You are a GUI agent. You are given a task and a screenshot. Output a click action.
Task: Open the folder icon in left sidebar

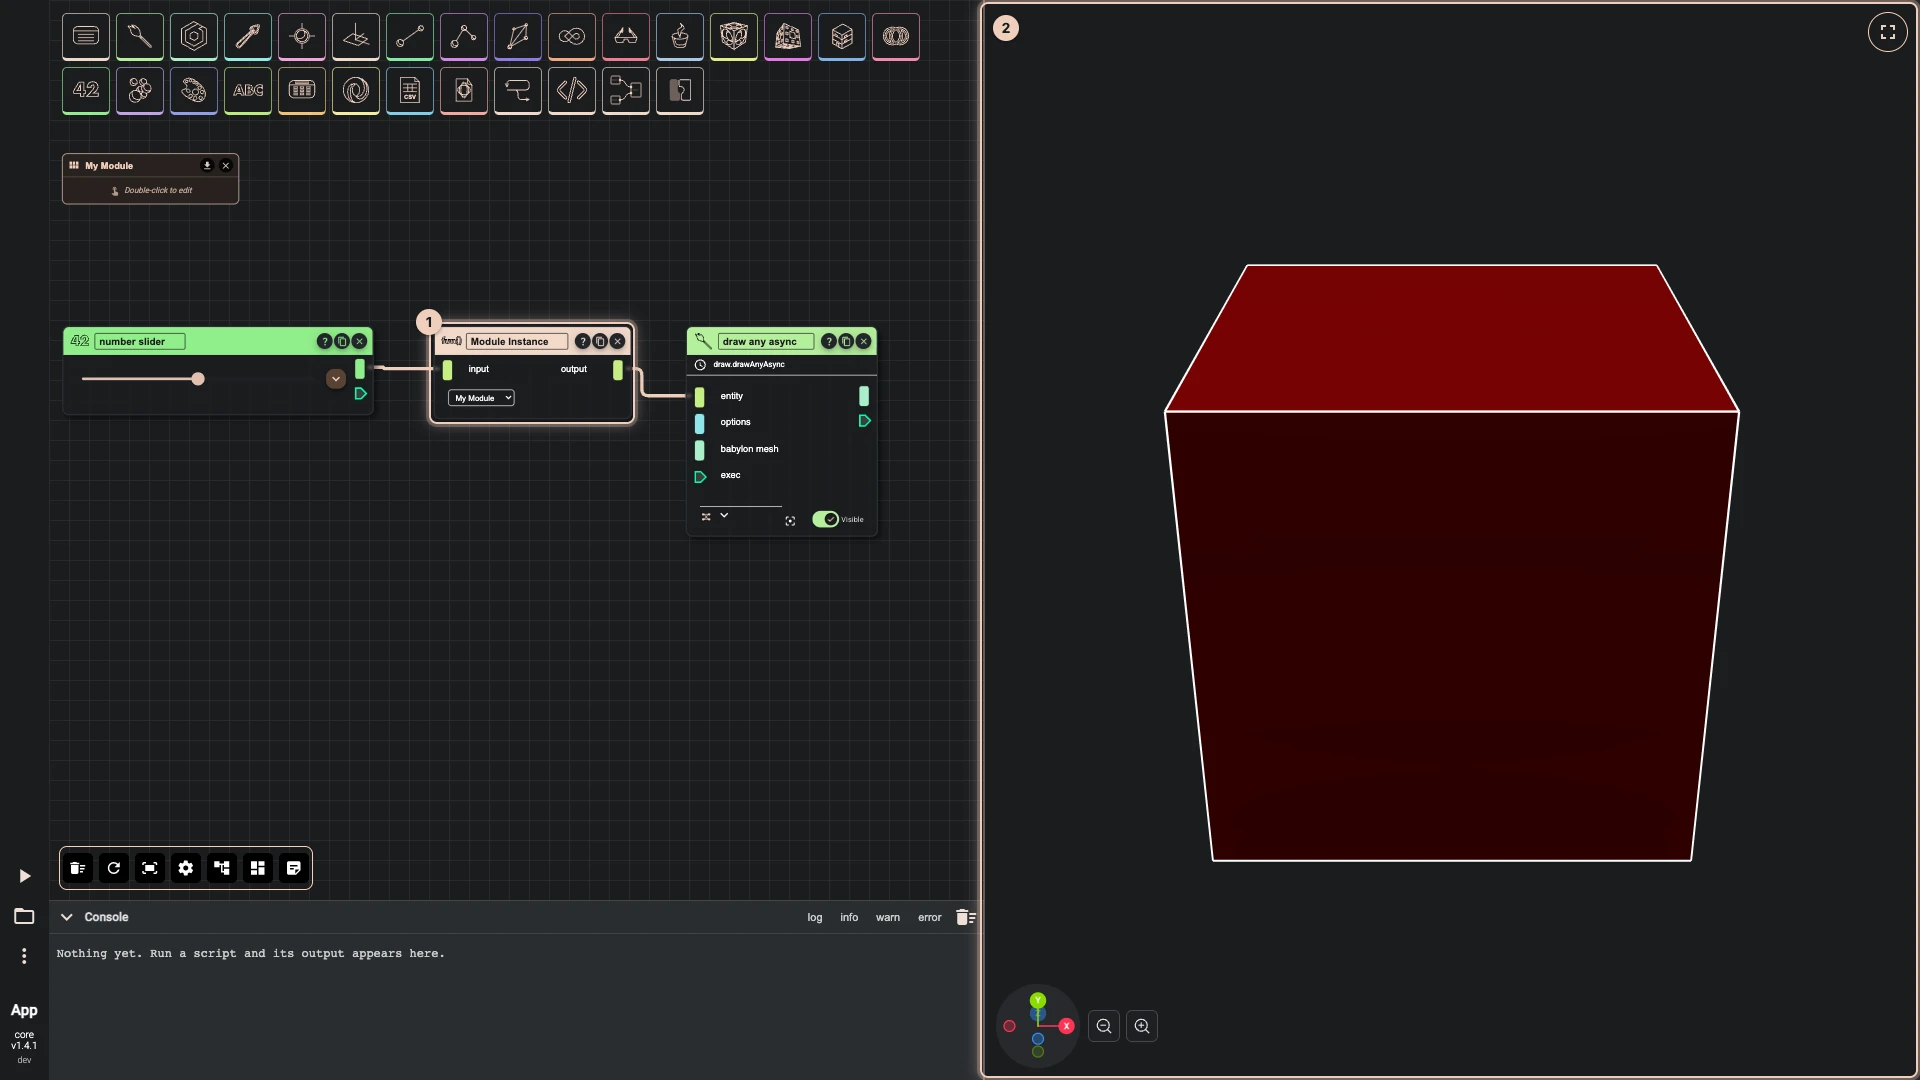click(x=24, y=916)
